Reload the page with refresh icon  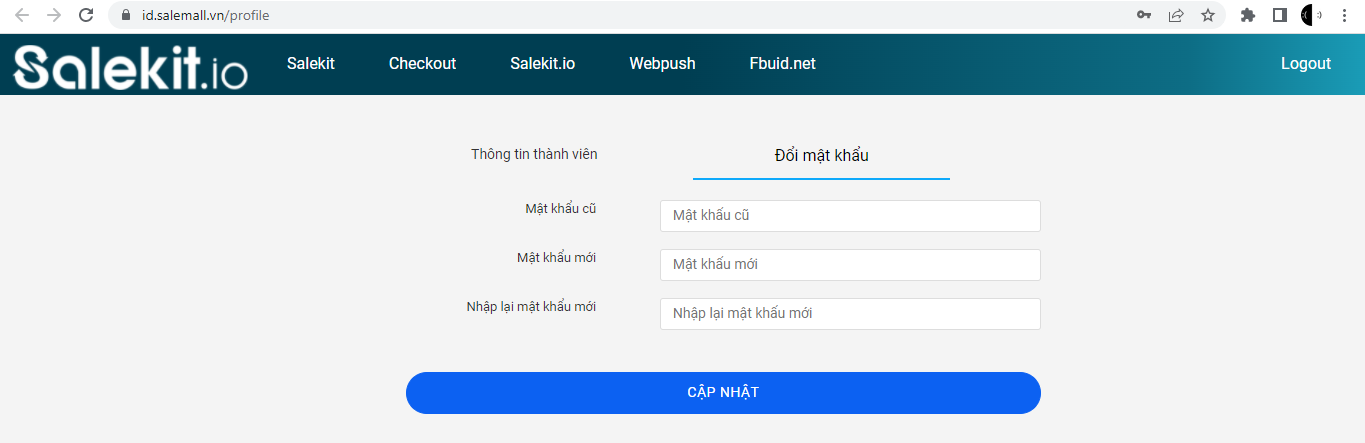(x=86, y=15)
